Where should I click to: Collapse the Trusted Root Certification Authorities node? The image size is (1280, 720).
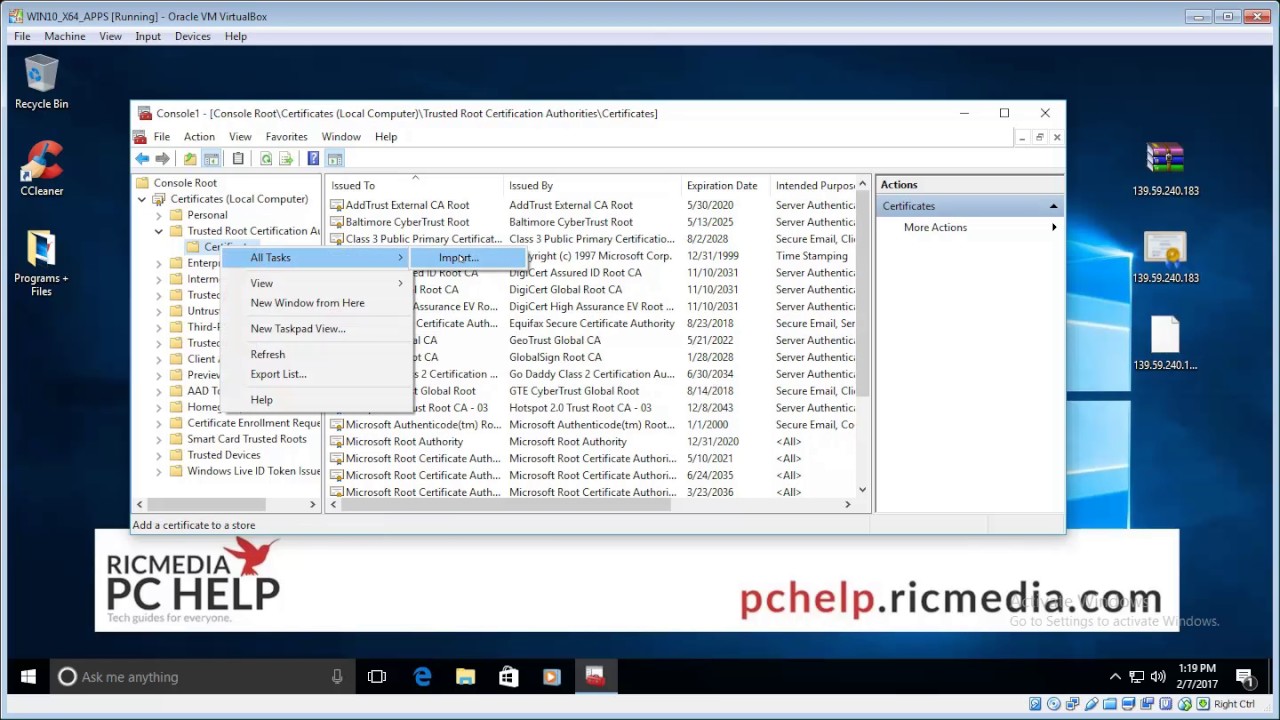158,231
